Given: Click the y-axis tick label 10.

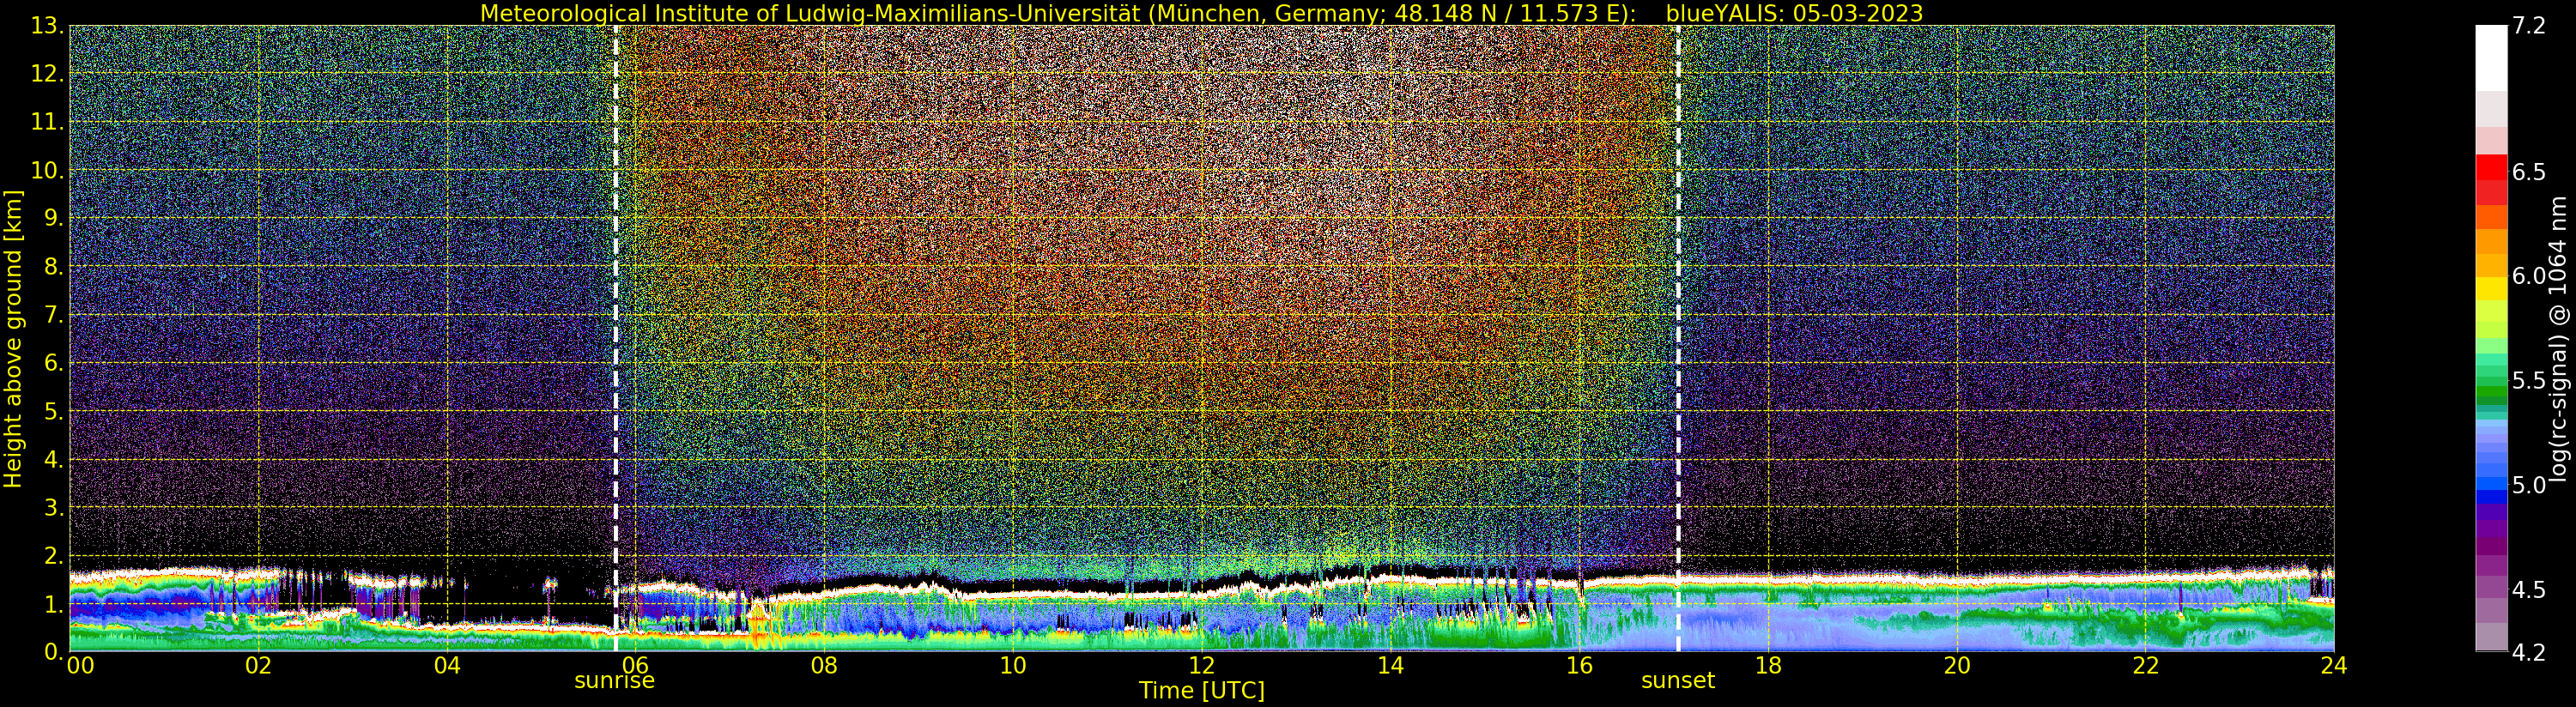Looking at the screenshot, I should [47, 170].
